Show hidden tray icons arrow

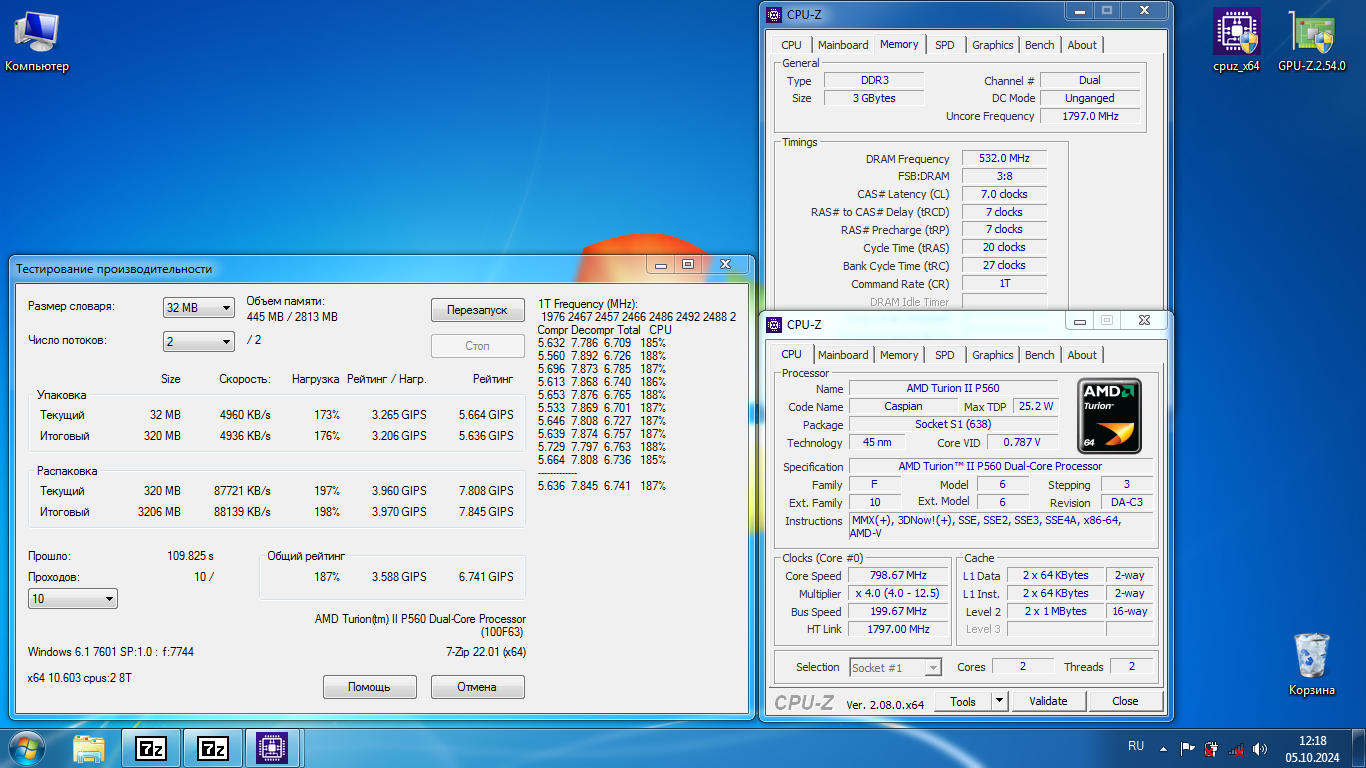(1163, 747)
